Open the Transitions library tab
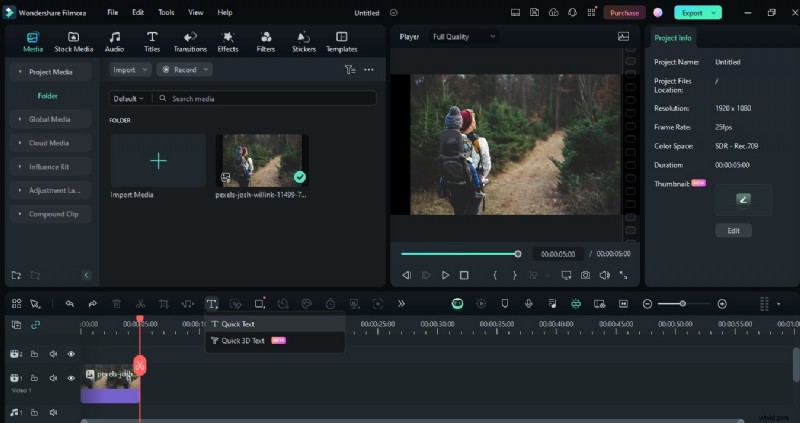This screenshot has height=423, width=800. pyautogui.click(x=189, y=41)
